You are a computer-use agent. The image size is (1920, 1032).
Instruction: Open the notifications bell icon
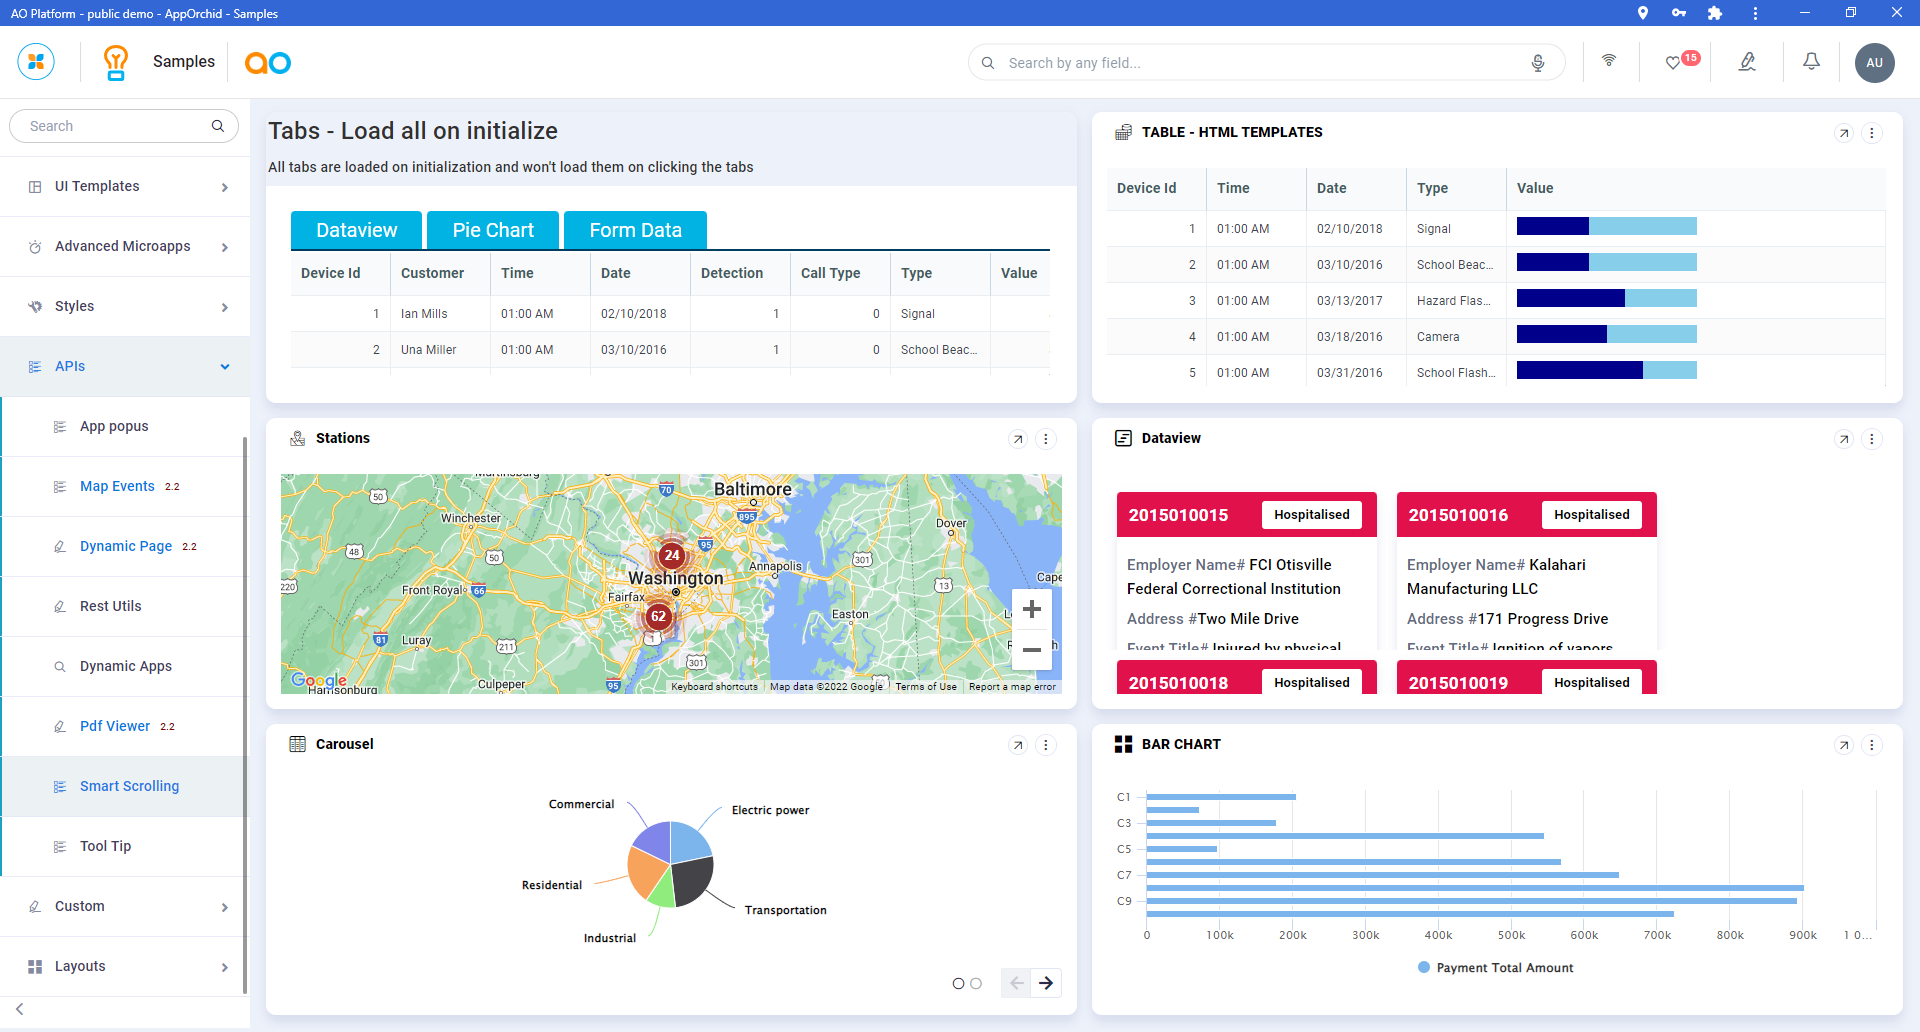[x=1811, y=62]
